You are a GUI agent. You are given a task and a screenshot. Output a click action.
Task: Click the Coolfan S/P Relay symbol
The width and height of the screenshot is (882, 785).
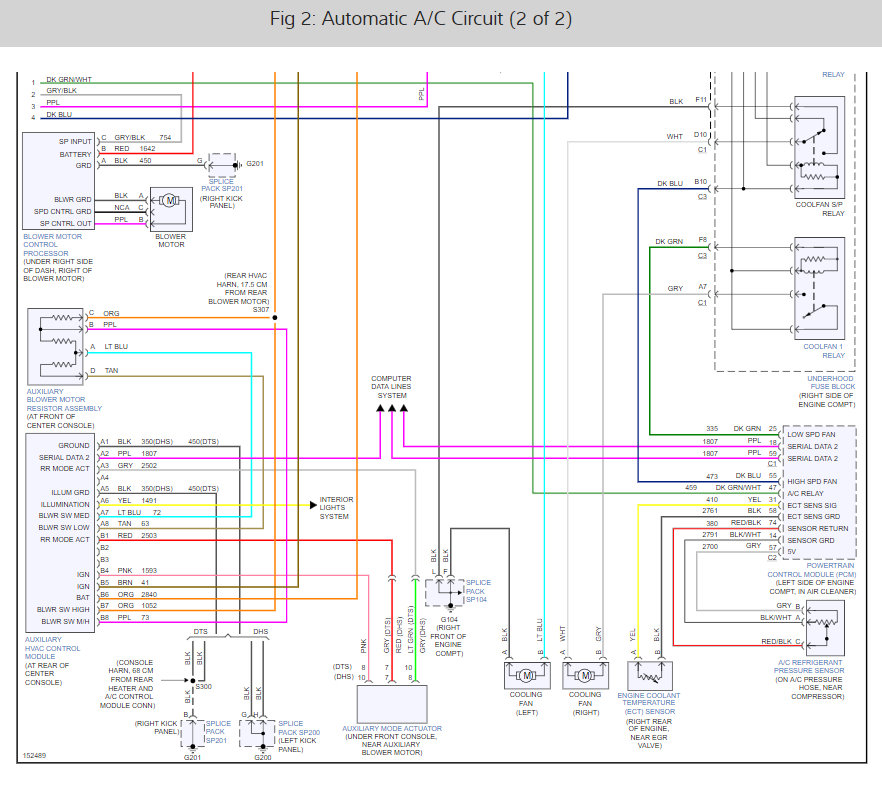[820, 148]
